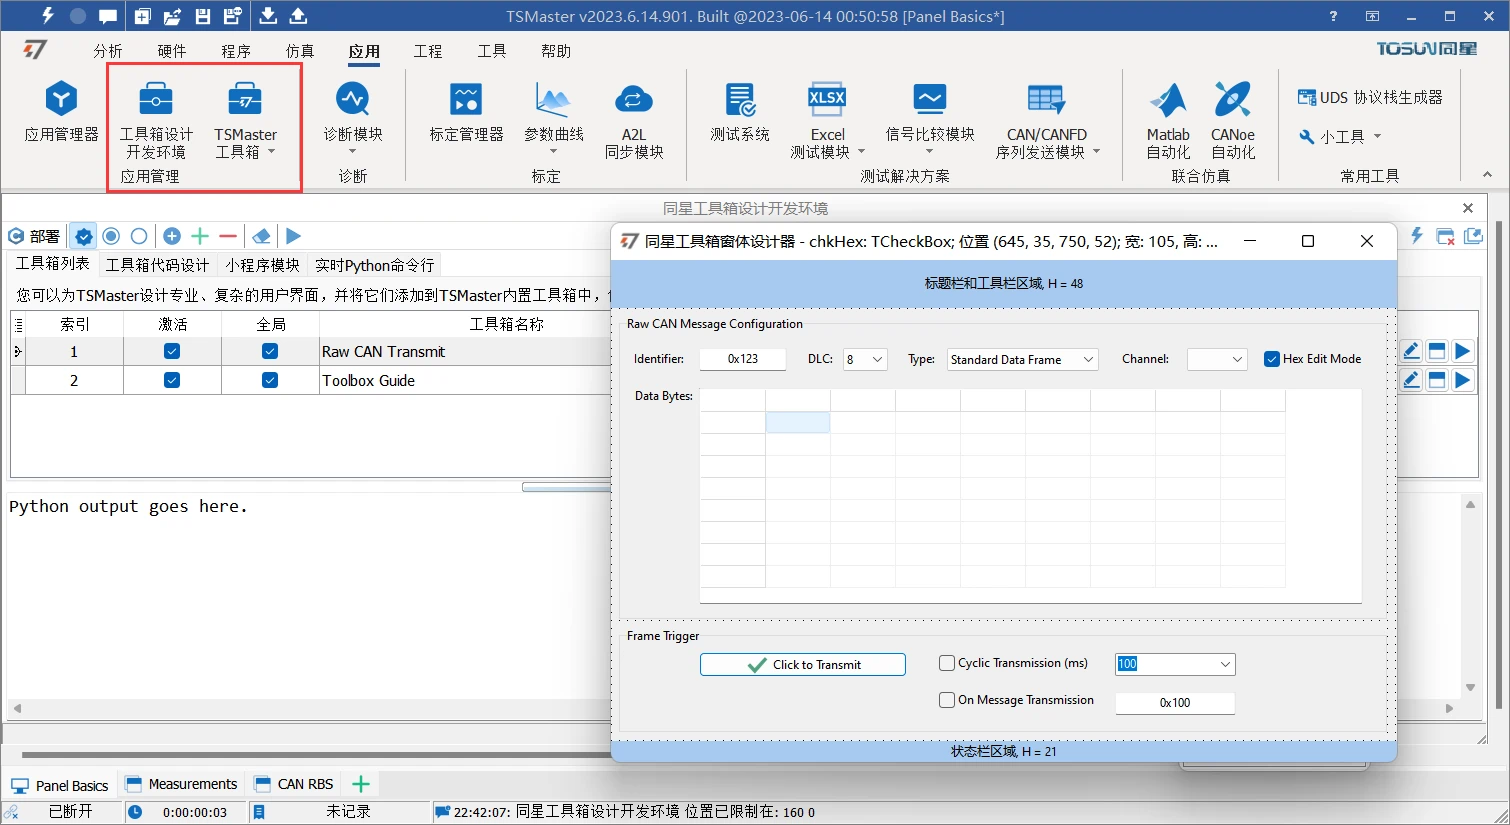Viewport: 1510px width, 825px height.
Task: Add new page with green plus
Action: click(x=361, y=784)
